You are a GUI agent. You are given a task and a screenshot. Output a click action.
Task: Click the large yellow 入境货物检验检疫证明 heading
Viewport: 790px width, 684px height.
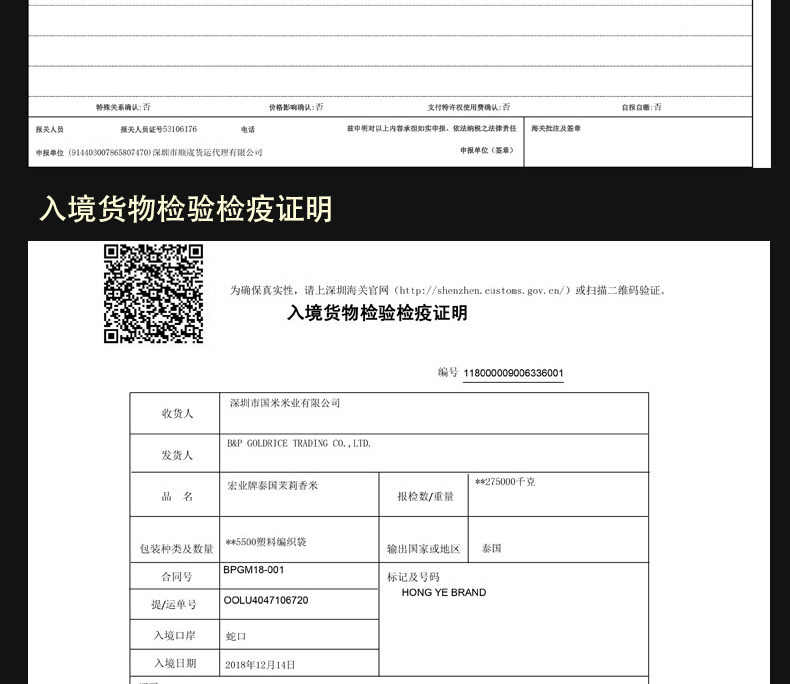(x=186, y=209)
